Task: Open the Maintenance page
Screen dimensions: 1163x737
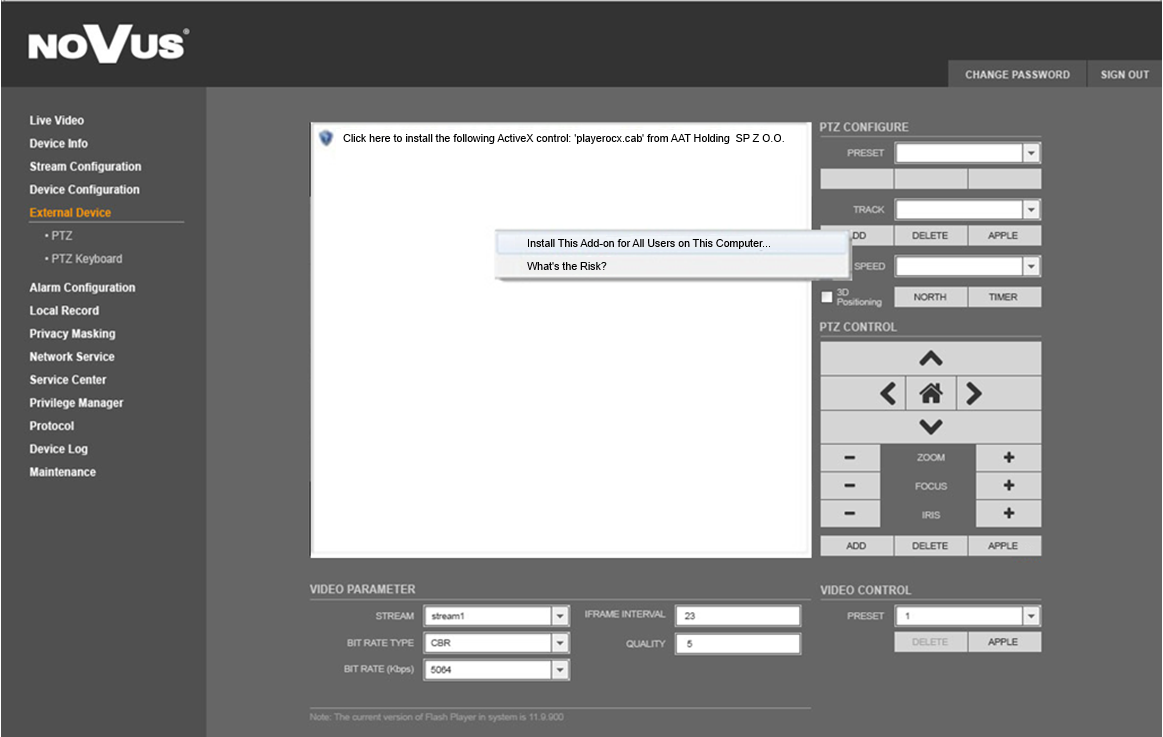Action: pyautogui.click(x=62, y=472)
